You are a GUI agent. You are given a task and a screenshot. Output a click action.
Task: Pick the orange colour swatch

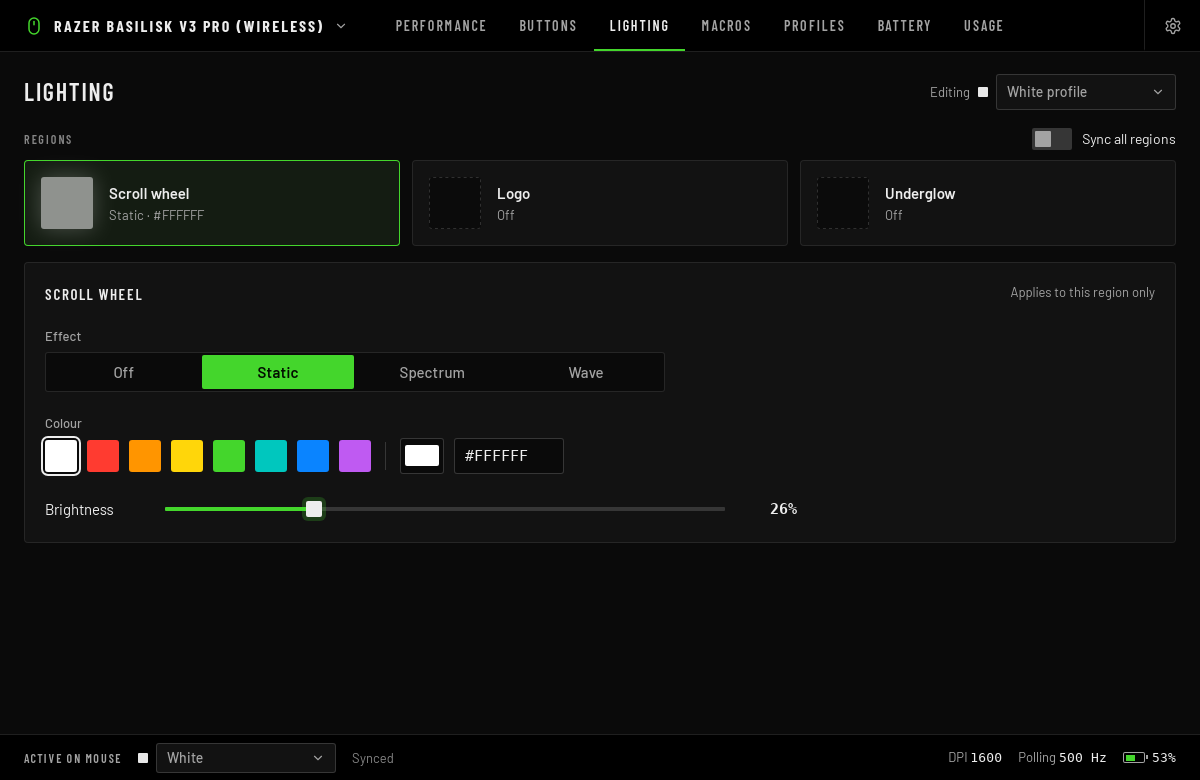145,456
